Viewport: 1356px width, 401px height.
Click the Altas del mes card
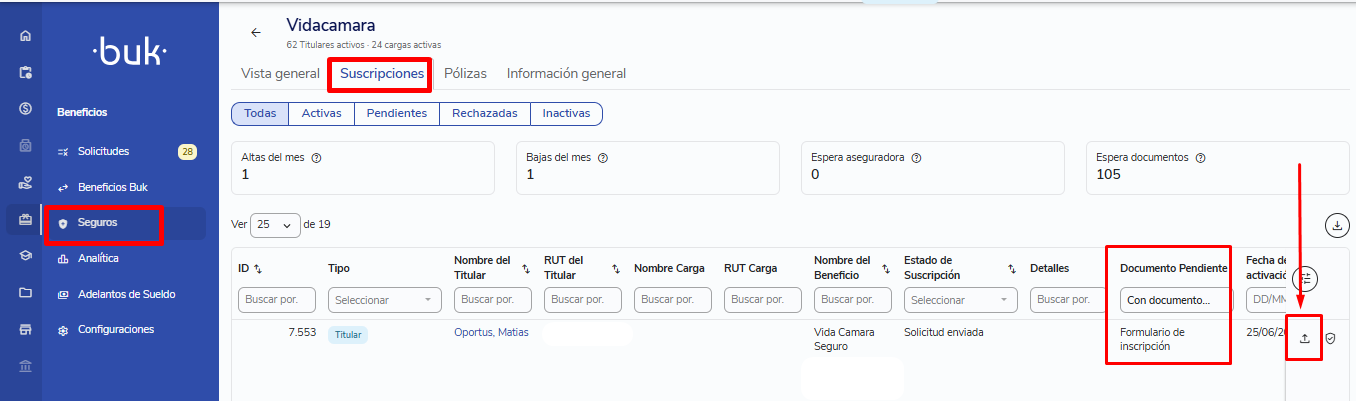click(x=362, y=167)
